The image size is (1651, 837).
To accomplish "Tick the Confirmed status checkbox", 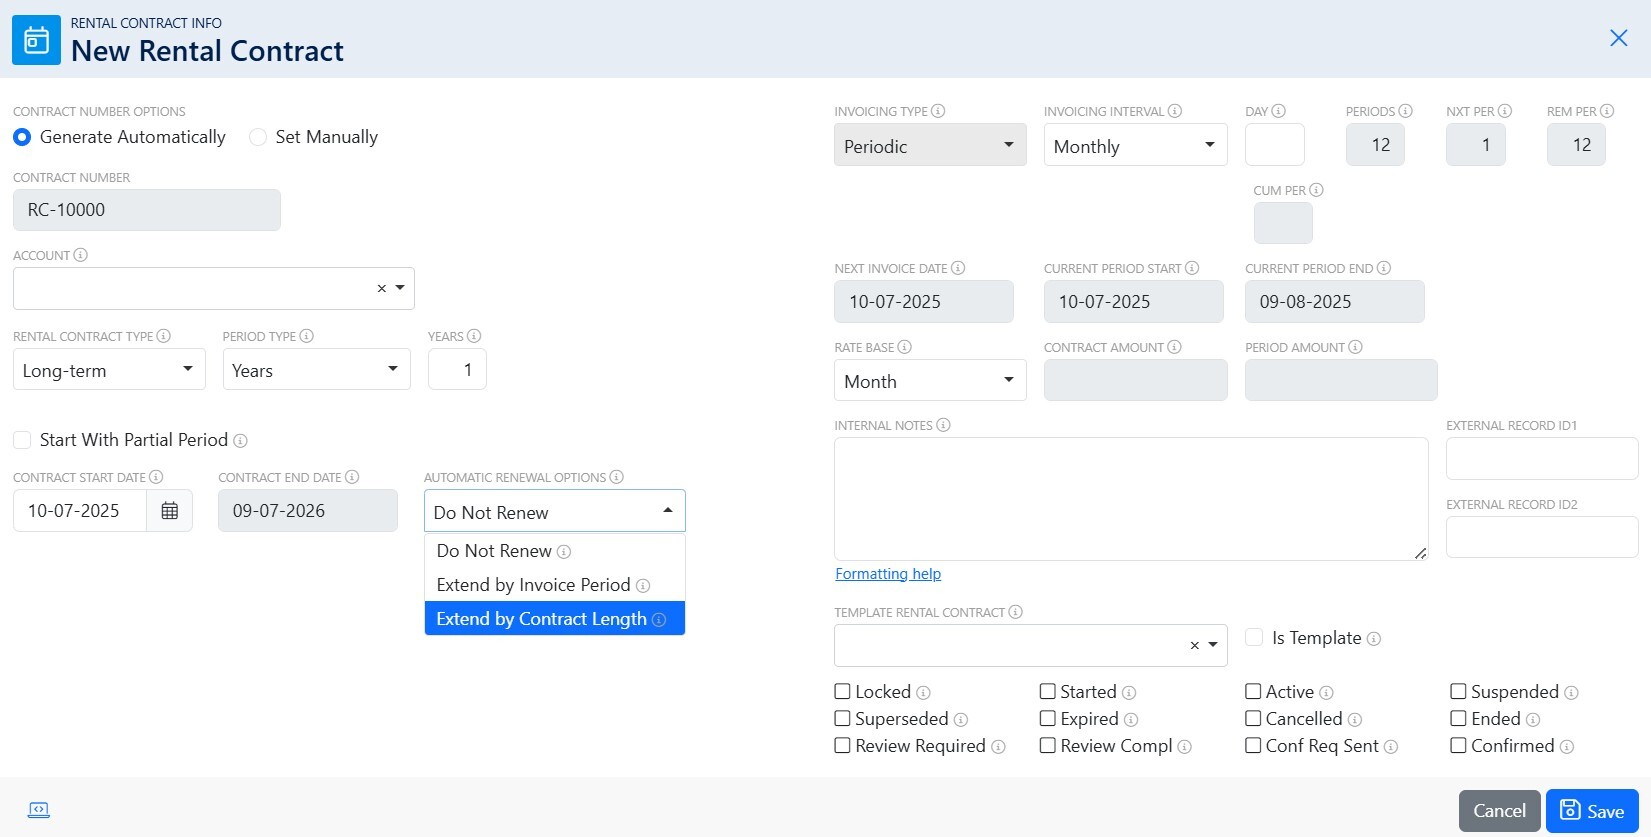I will click(1458, 745).
